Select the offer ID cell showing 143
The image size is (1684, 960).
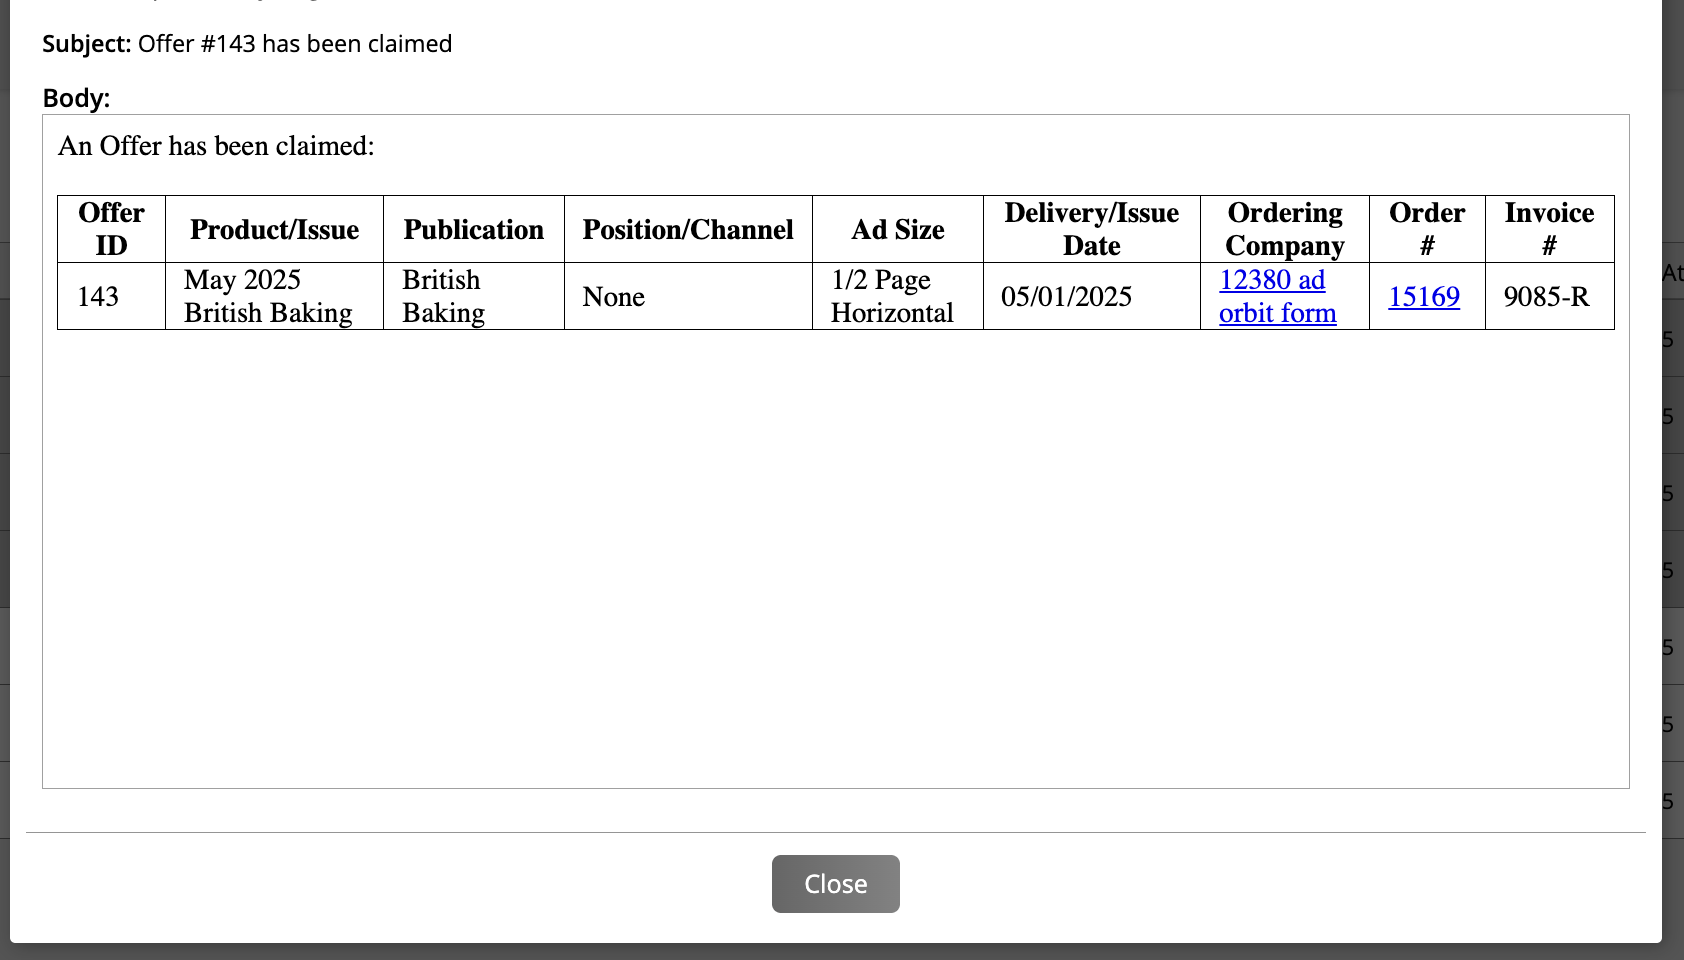point(98,297)
